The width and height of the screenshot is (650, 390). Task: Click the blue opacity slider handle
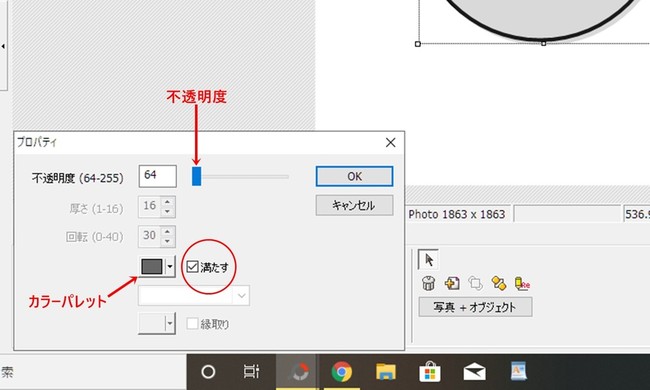(x=196, y=176)
